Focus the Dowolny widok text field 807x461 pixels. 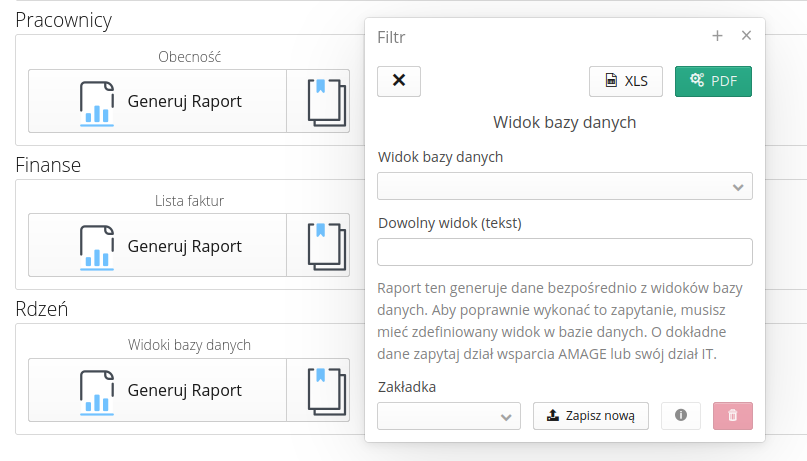tap(564, 252)
